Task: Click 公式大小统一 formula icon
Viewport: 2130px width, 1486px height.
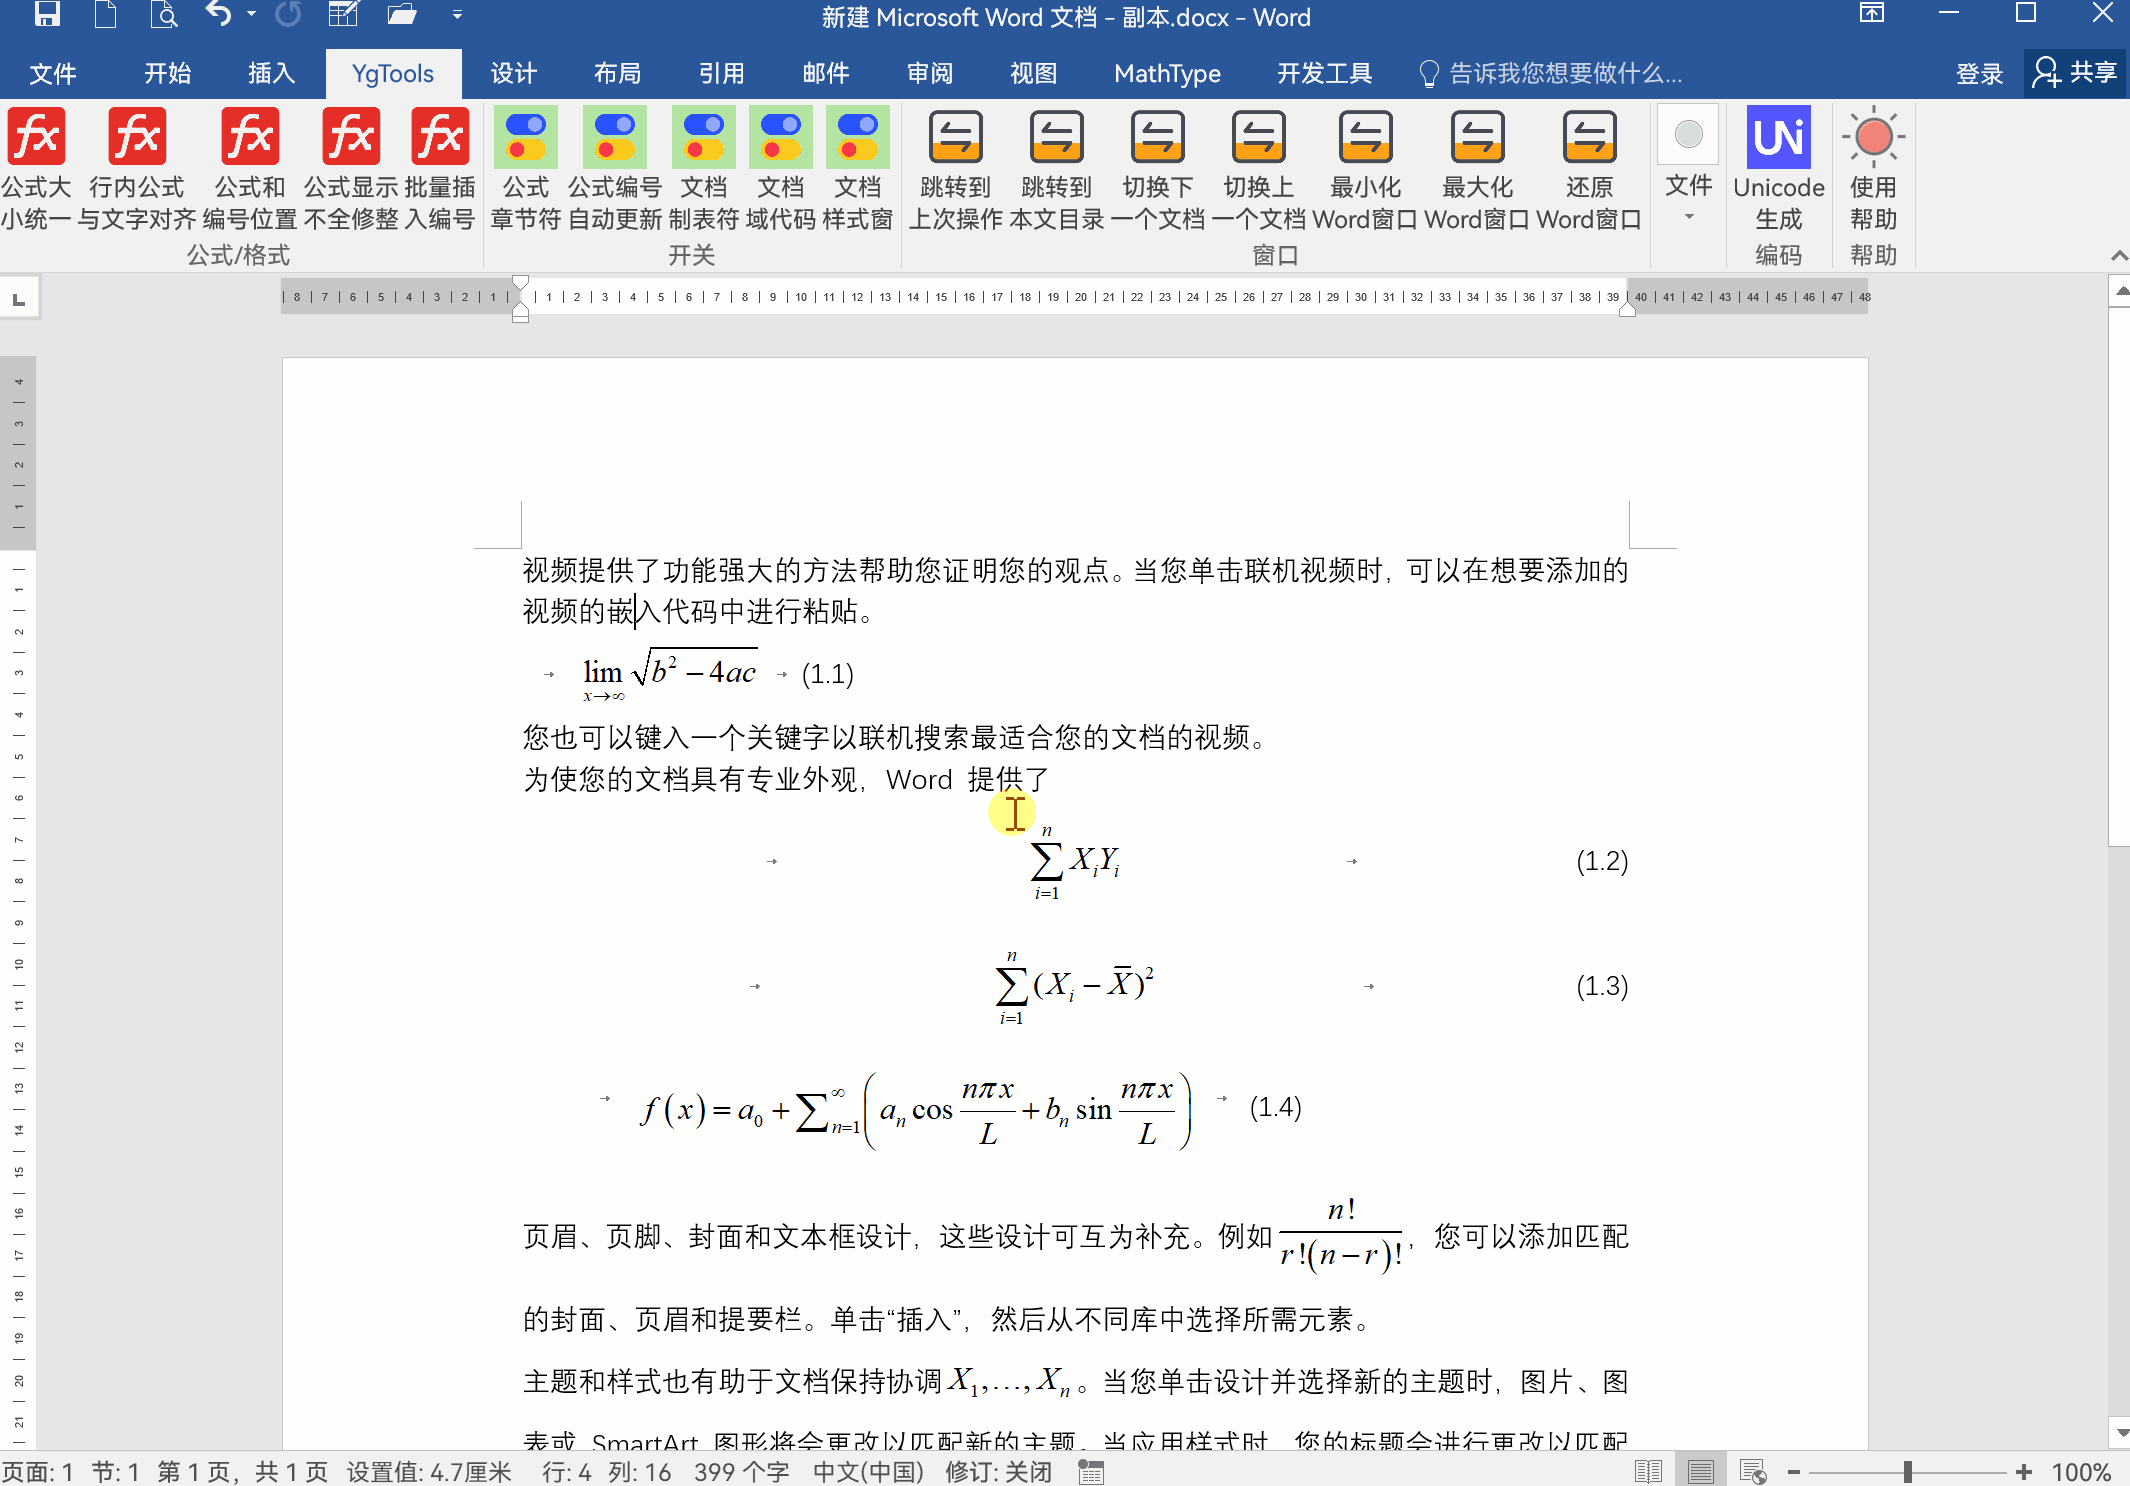Action: tap(37, 138)
